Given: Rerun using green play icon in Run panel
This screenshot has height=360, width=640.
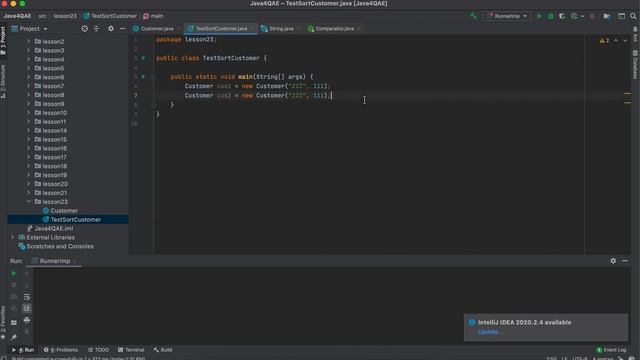Looking at the screenshot, I should point(14,273).
